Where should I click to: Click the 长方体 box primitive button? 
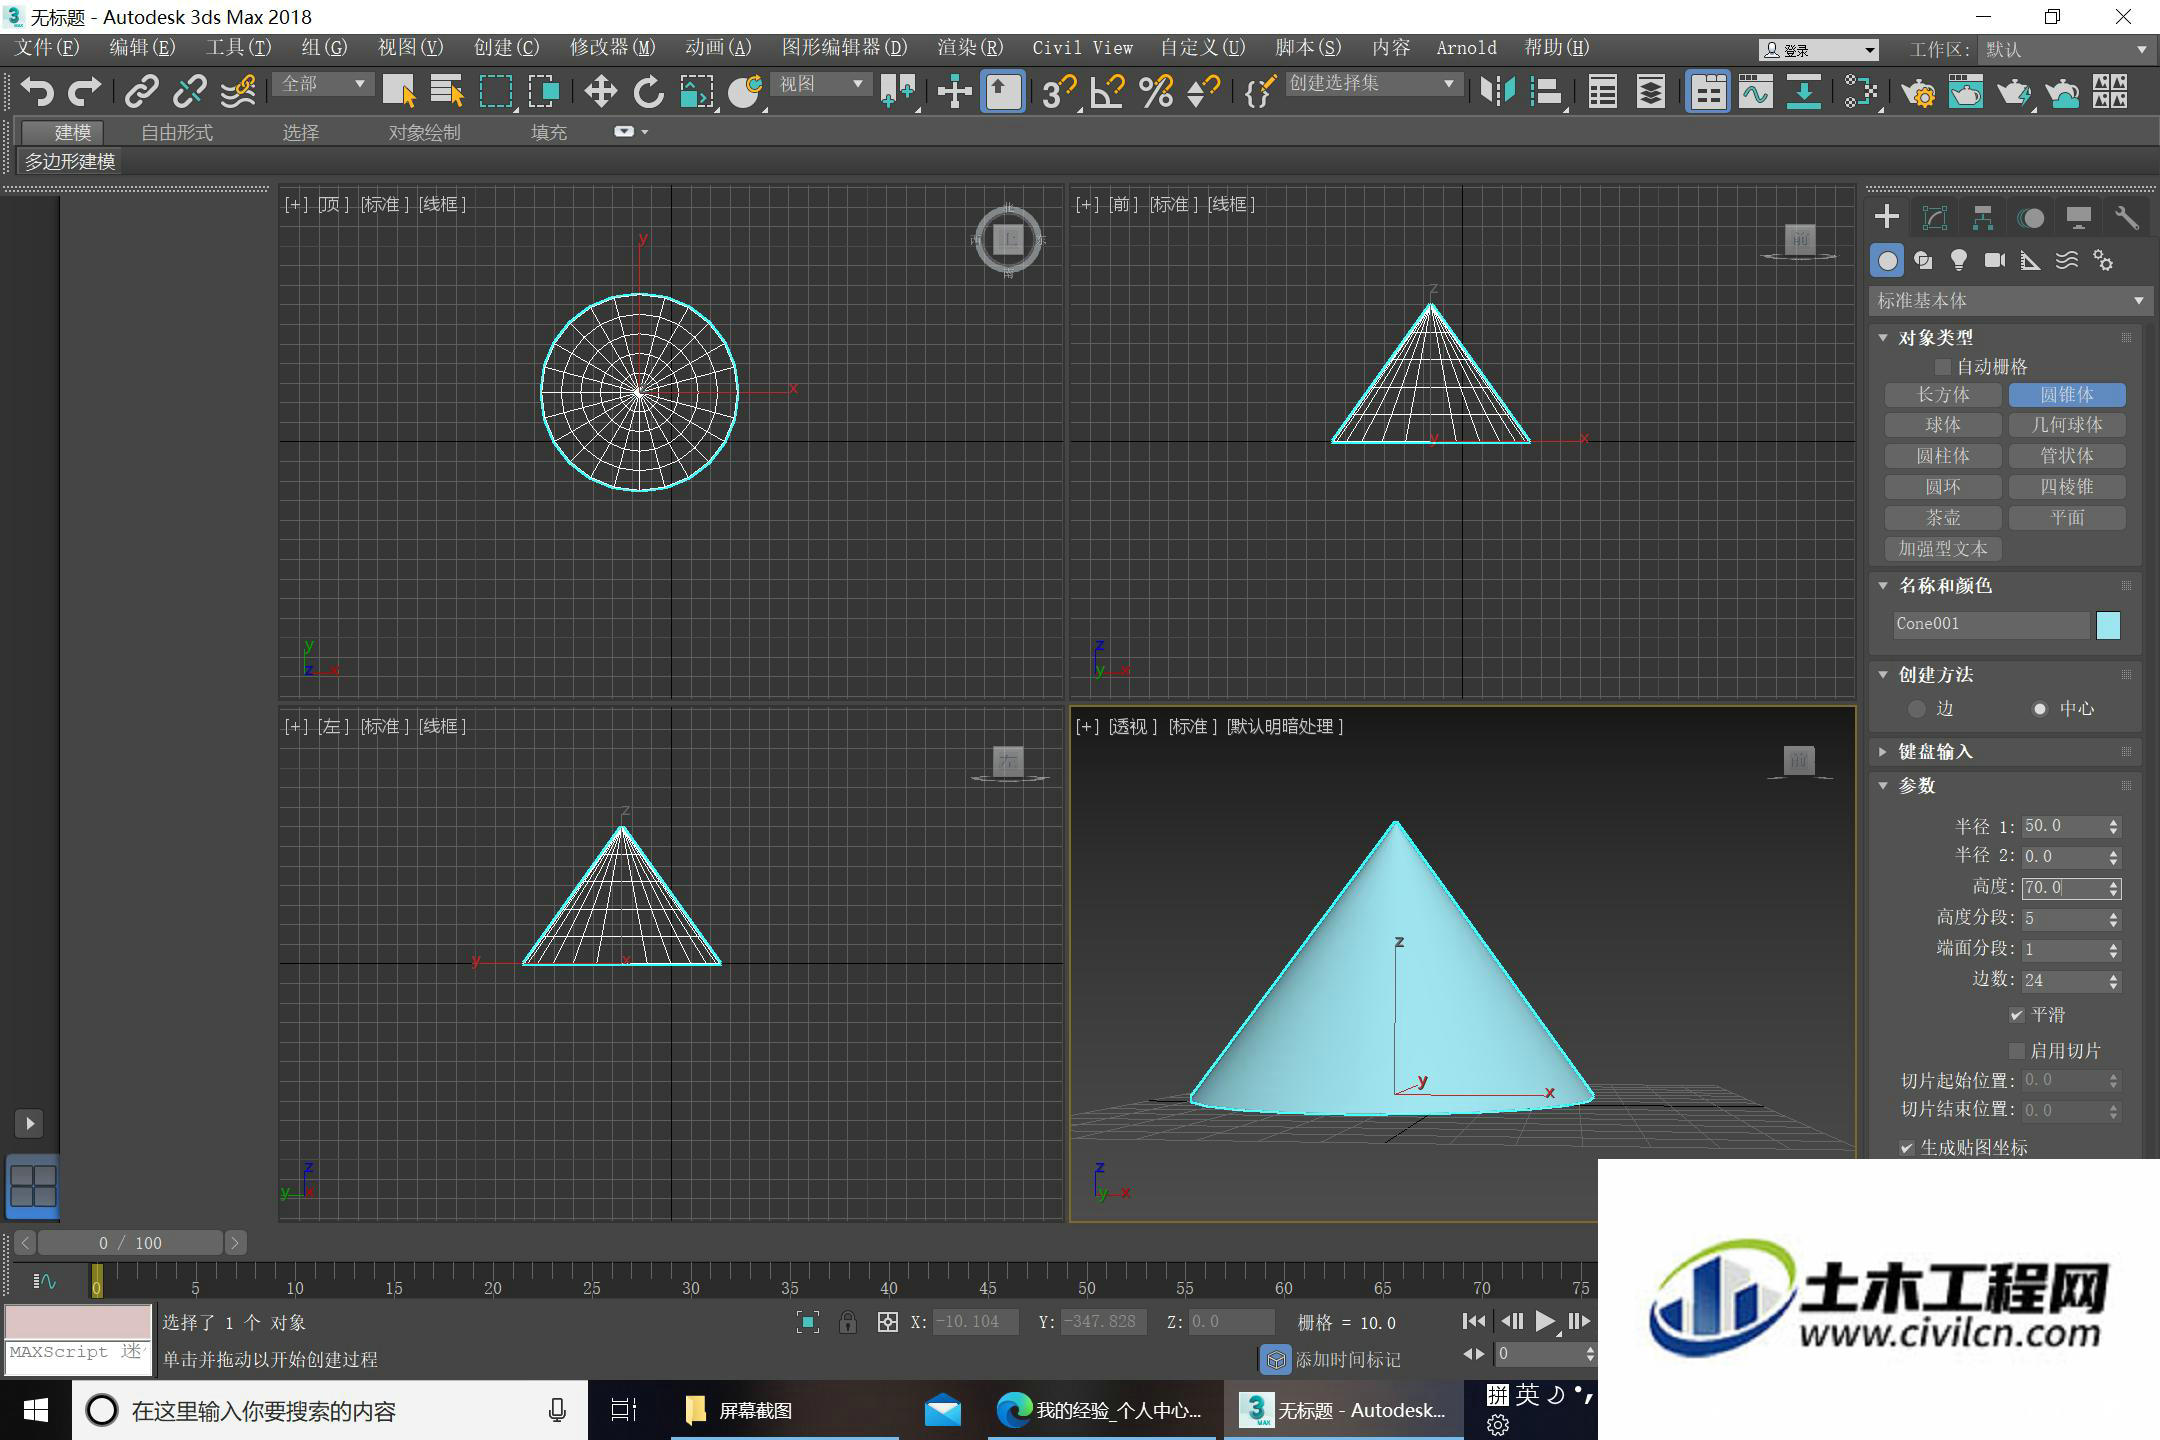pyautogui.click(x=1943, y=395)
